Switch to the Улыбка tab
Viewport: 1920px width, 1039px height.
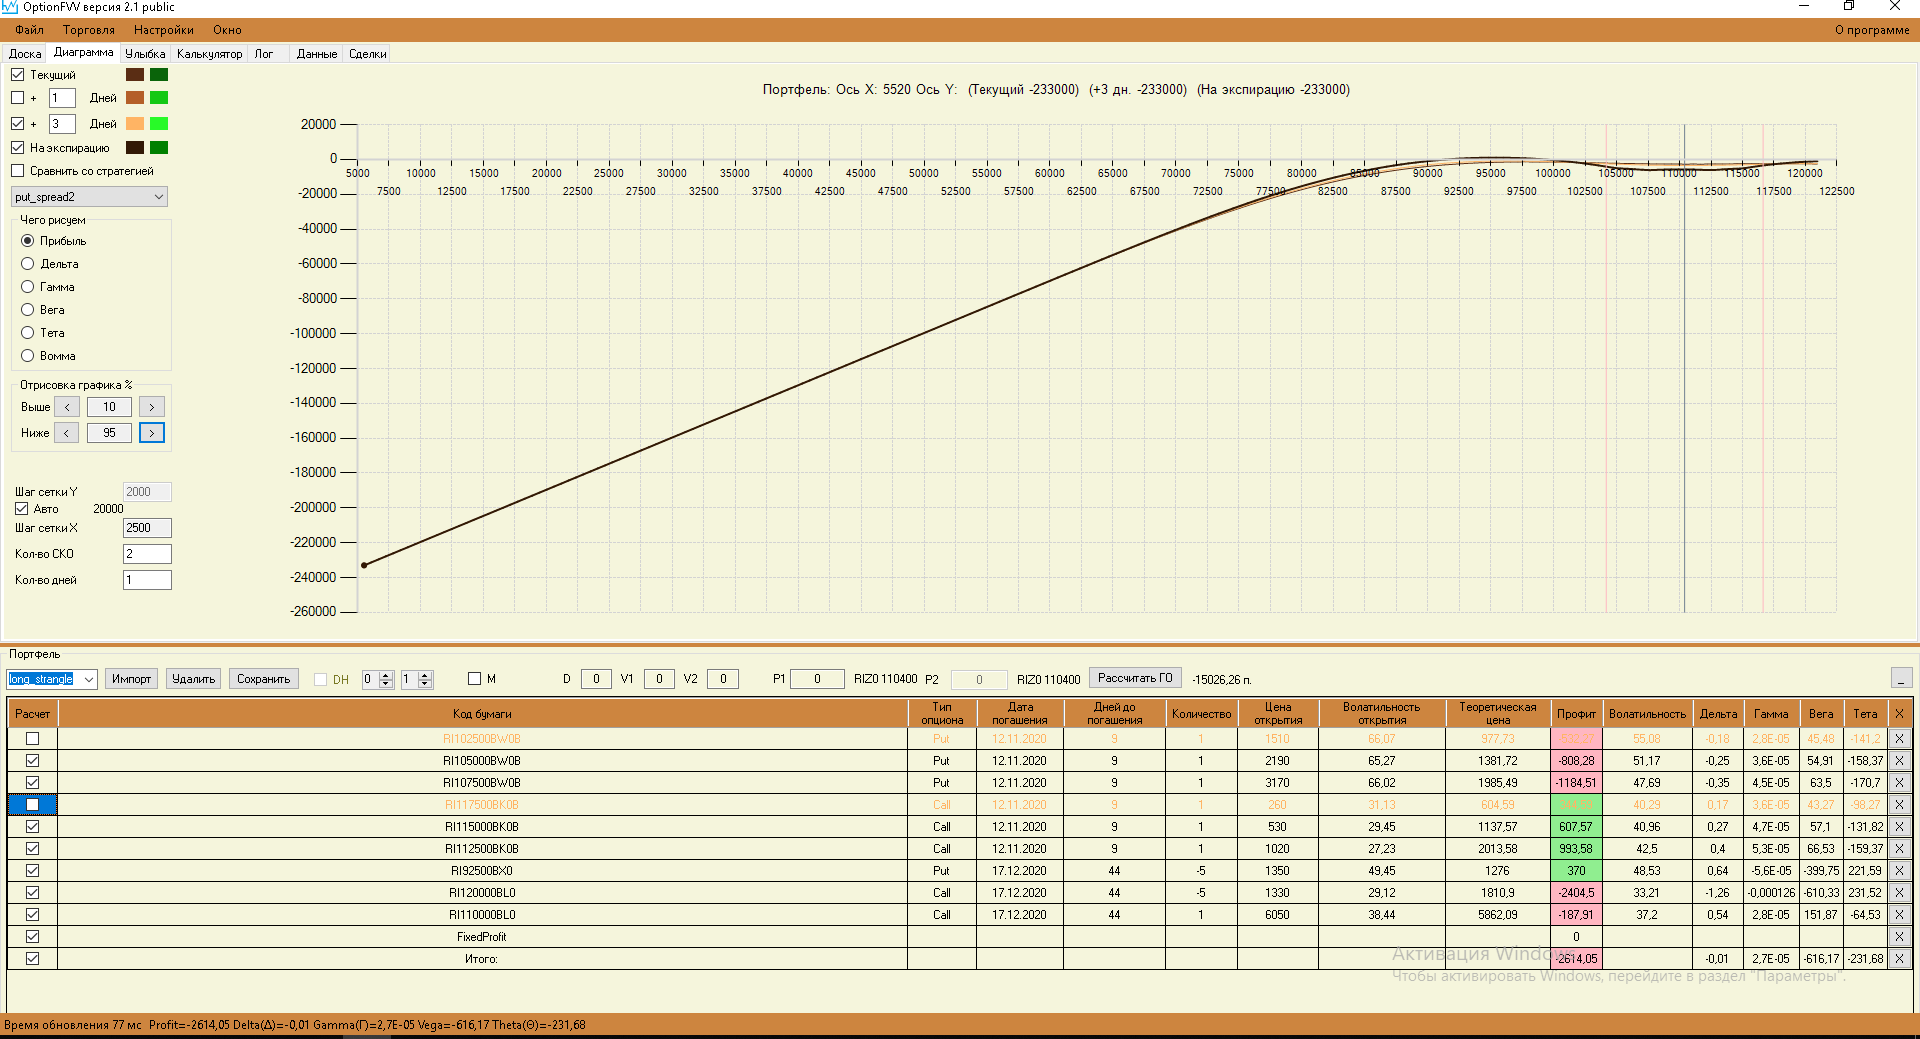pos(145,54)
